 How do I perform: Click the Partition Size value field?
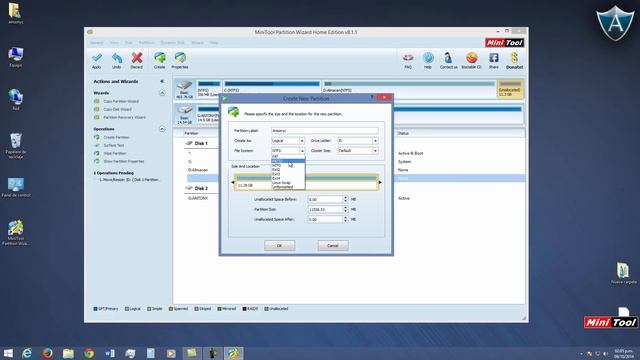325,209
